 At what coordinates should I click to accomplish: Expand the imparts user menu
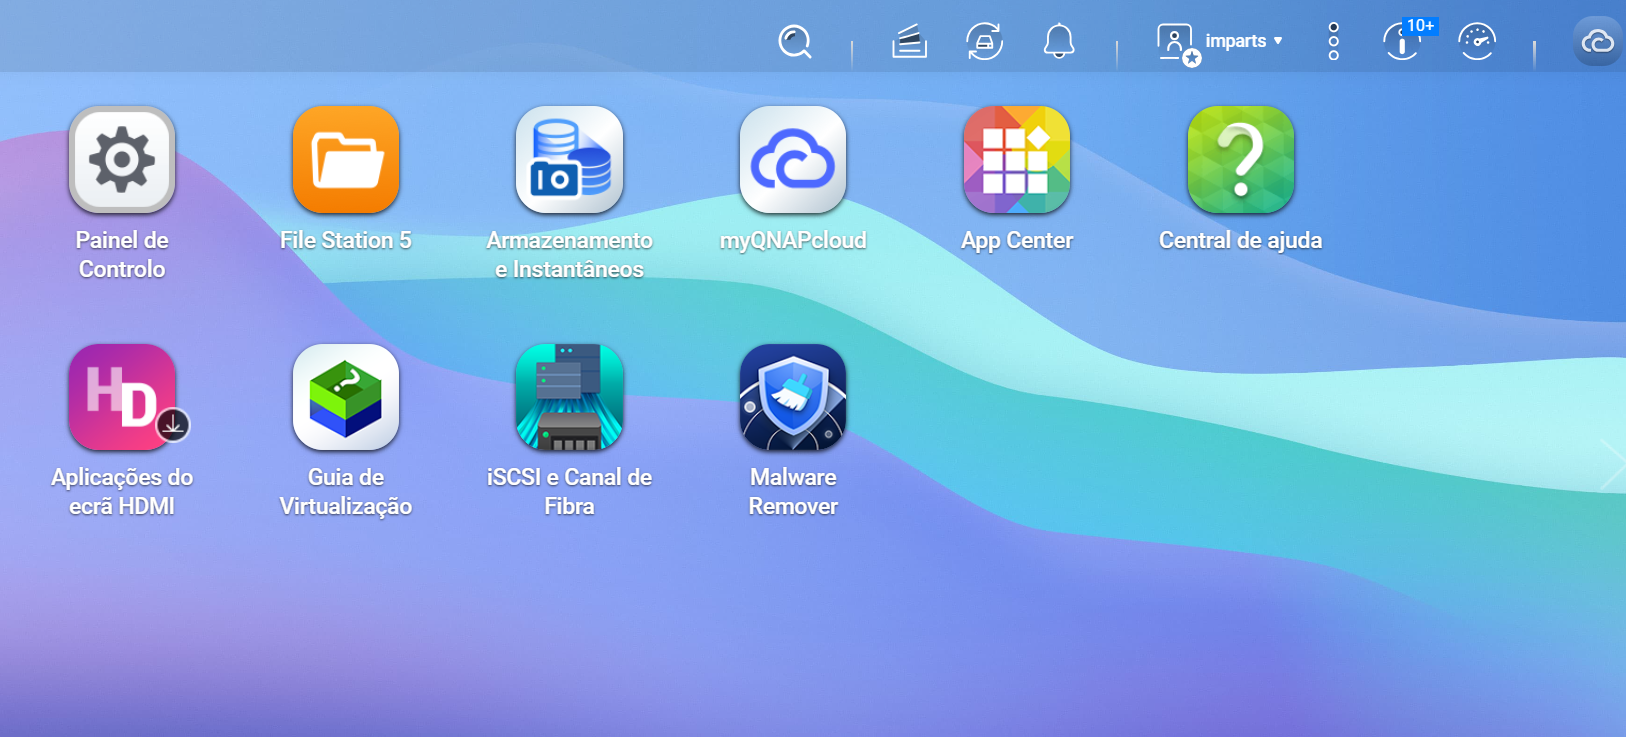pos(1220,42)
